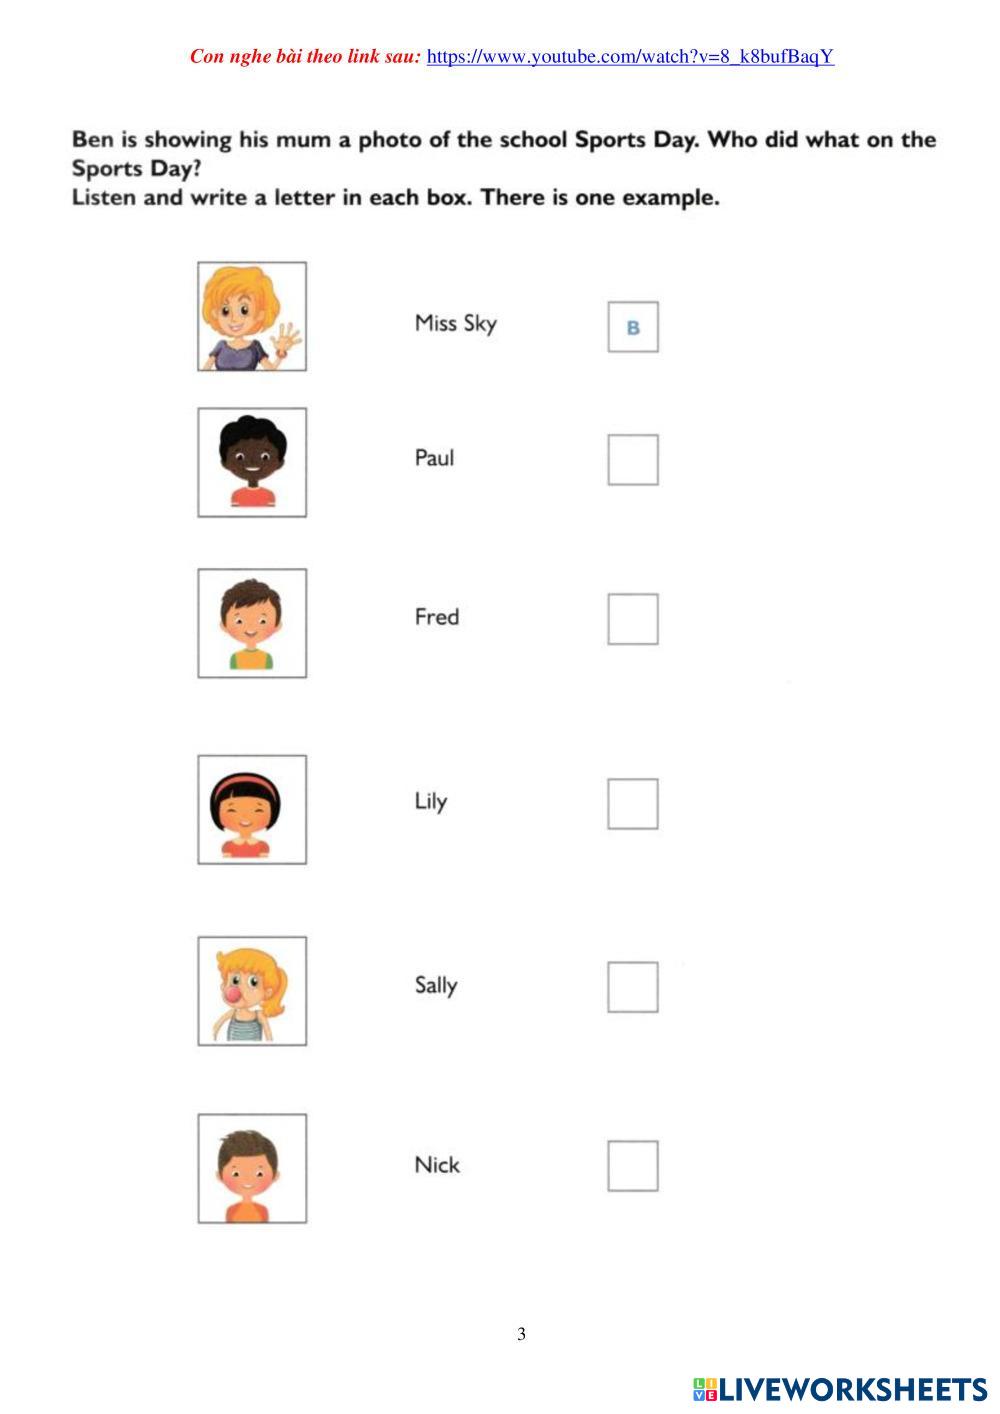The height and width of the screenshot is (1414, 1000).
Task: Click the name label Sally
Action: click(x=436, y=986)
